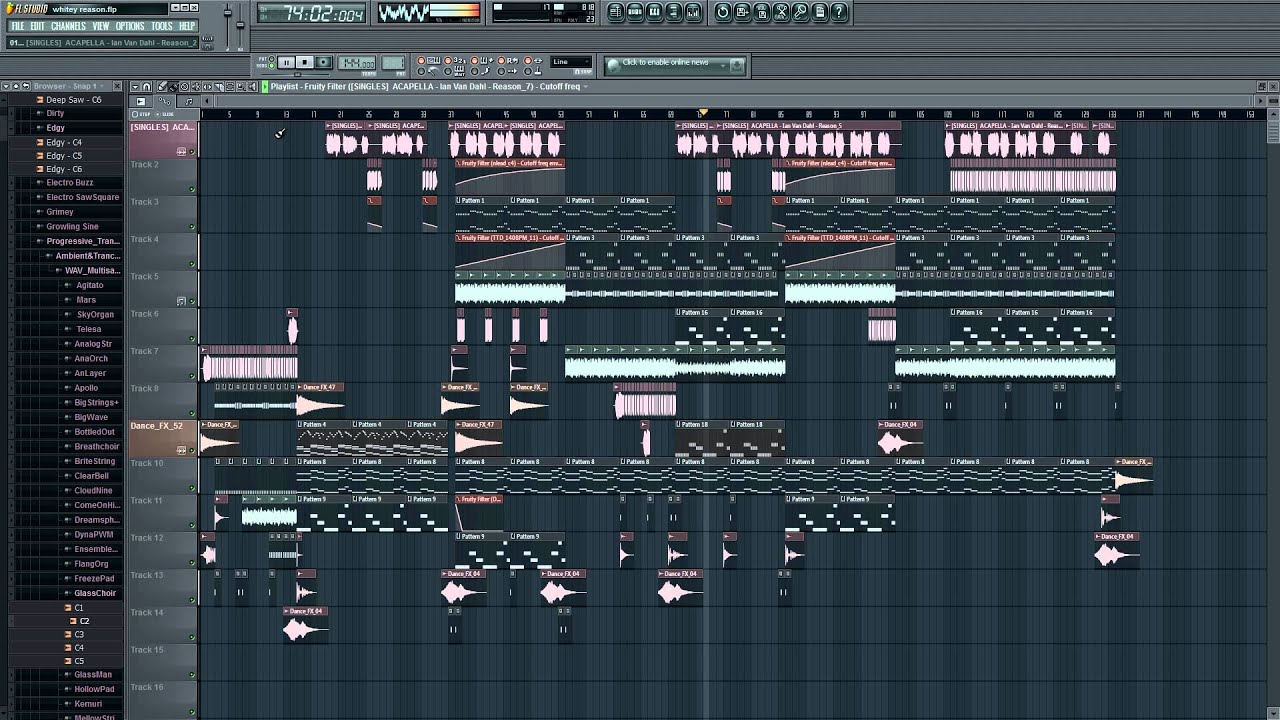Select the playlist zoom tool
Viewport: 1280px width, 720px height.
241,86
